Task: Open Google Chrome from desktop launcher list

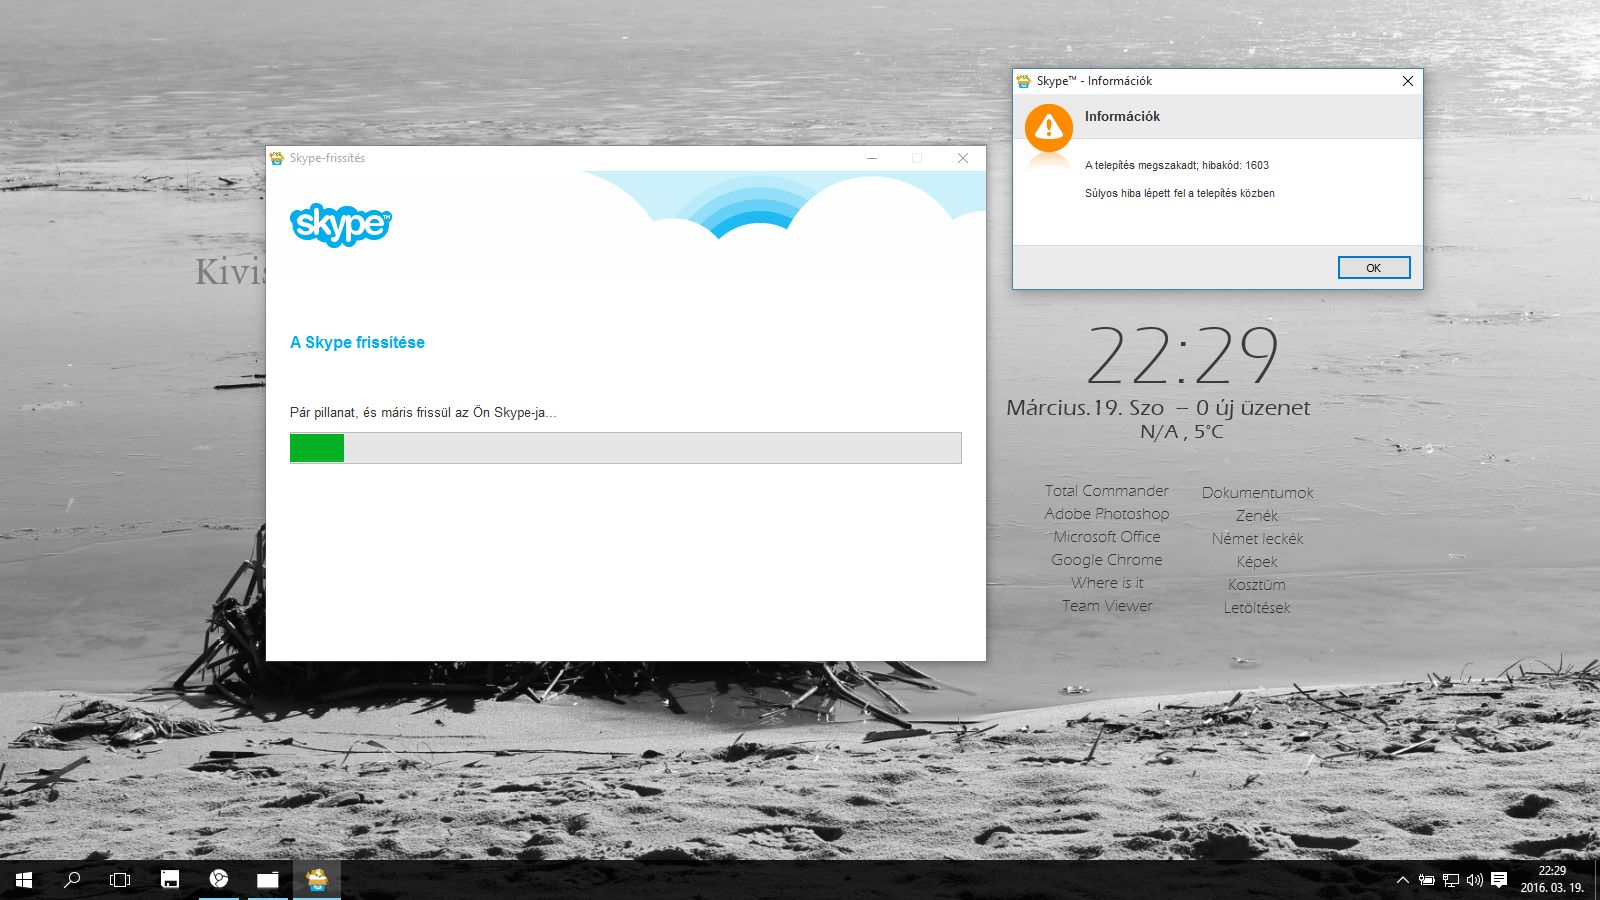Action: 1107,560
